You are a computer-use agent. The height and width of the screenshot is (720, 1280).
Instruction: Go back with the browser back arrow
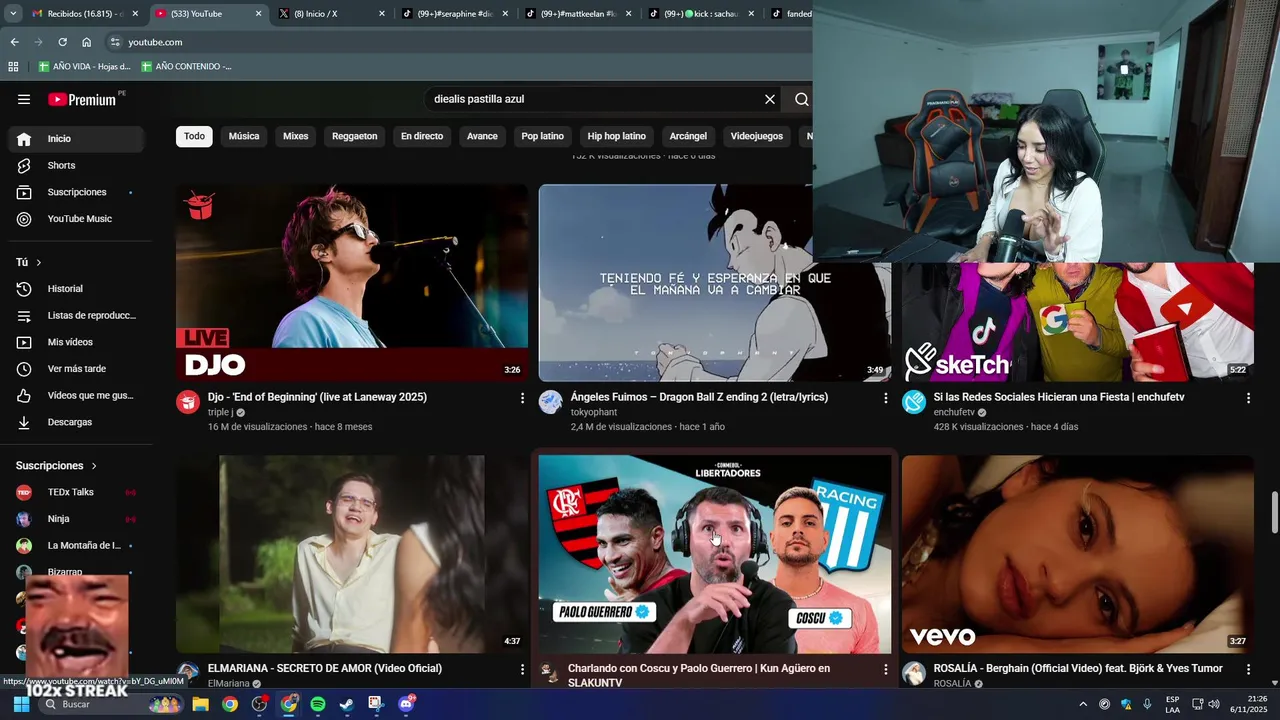(x=14, y=42)
